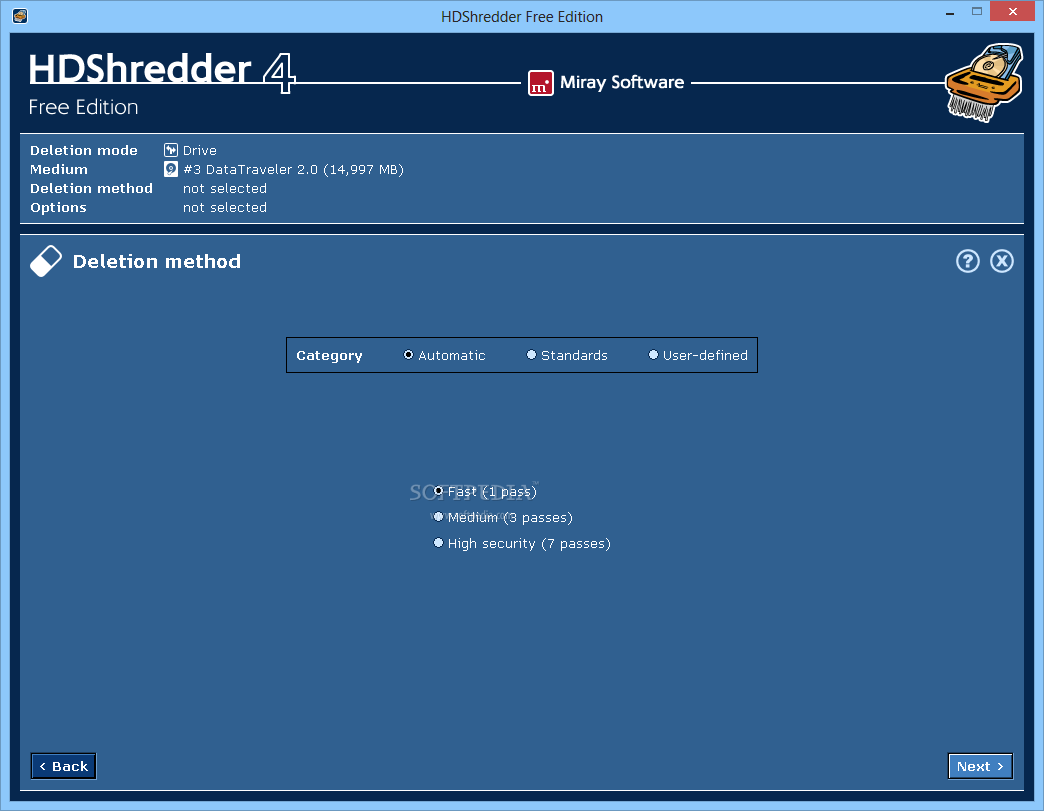Choose Fast (1 pass) method
Screen dimensions: 1044x811
(x=485, y=491)
